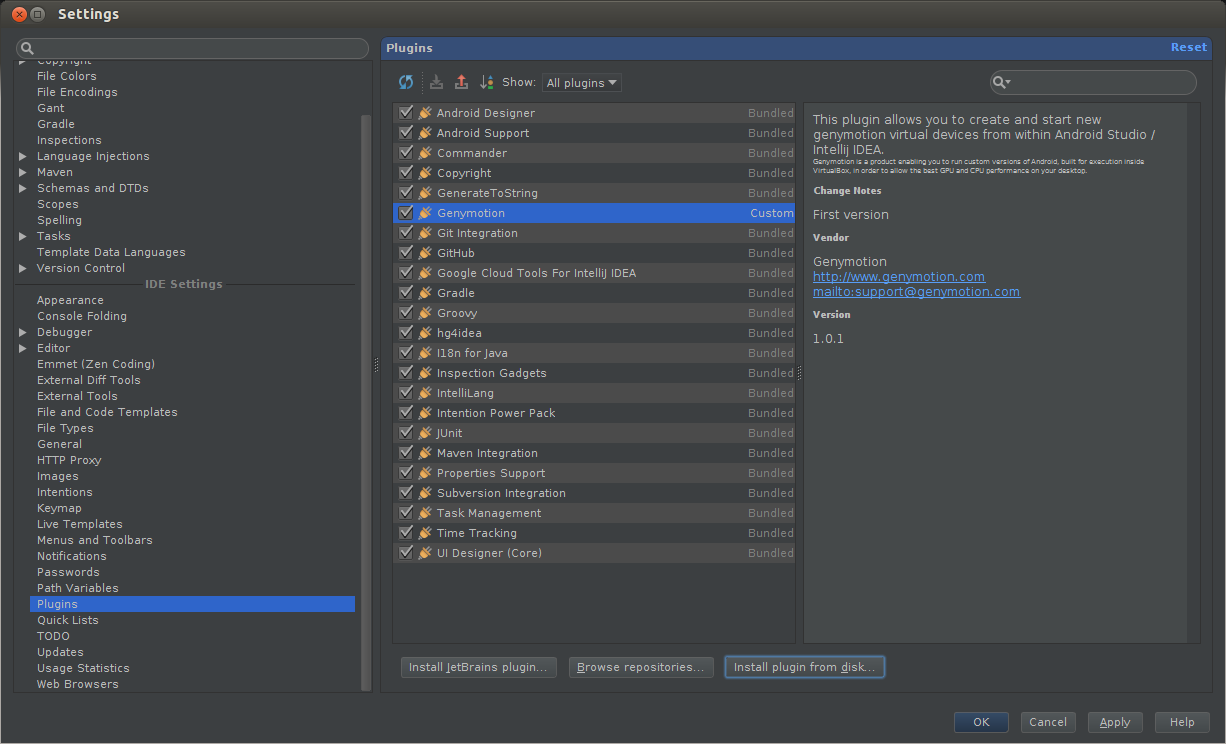Open the Appearance settings page
The width and height of the screenshot is (1226, 744).
(70, 300)
